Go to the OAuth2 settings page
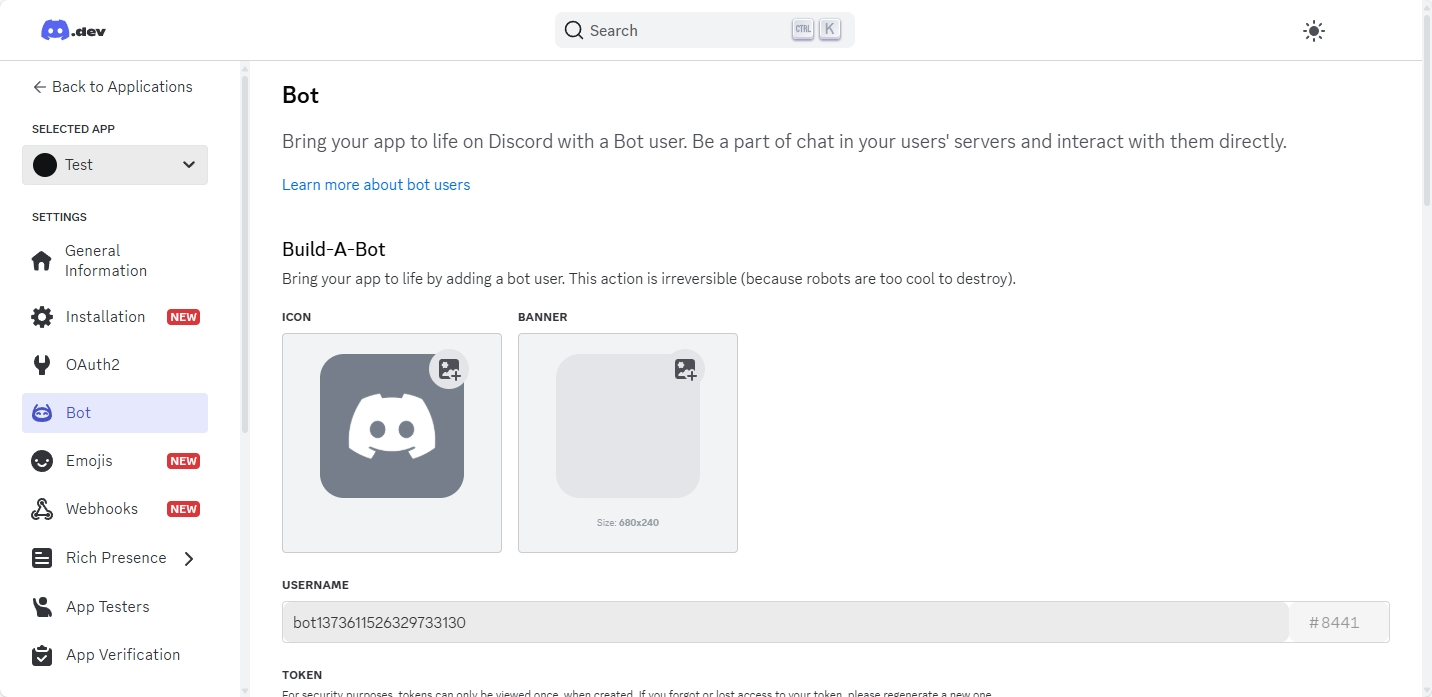This screenshot has height=697, width=1432. [x=115, y=365]
